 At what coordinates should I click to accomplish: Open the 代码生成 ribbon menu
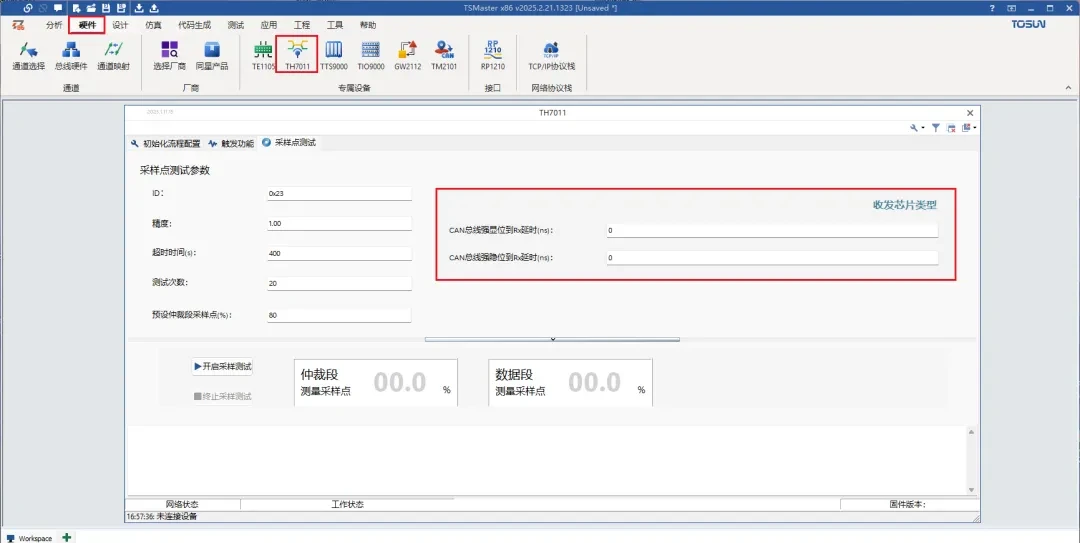[194, 25]
